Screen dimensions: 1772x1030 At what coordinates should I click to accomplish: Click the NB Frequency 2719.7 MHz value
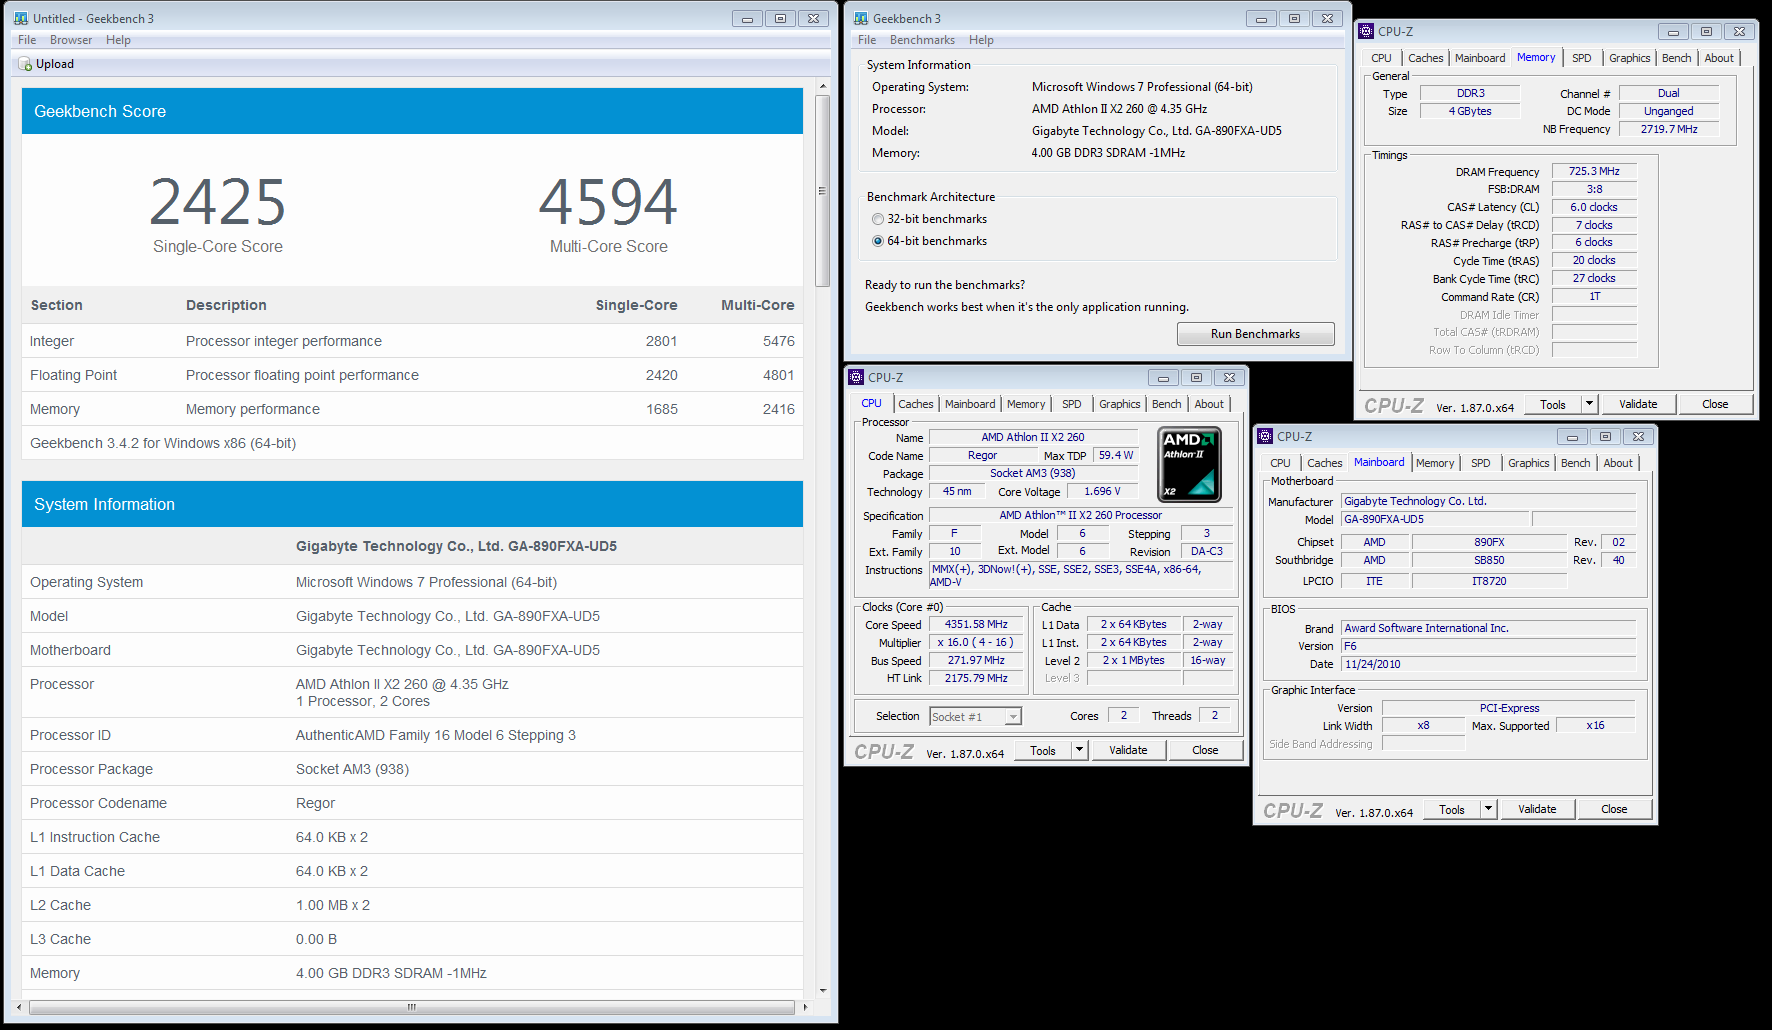pos(1668,129)
